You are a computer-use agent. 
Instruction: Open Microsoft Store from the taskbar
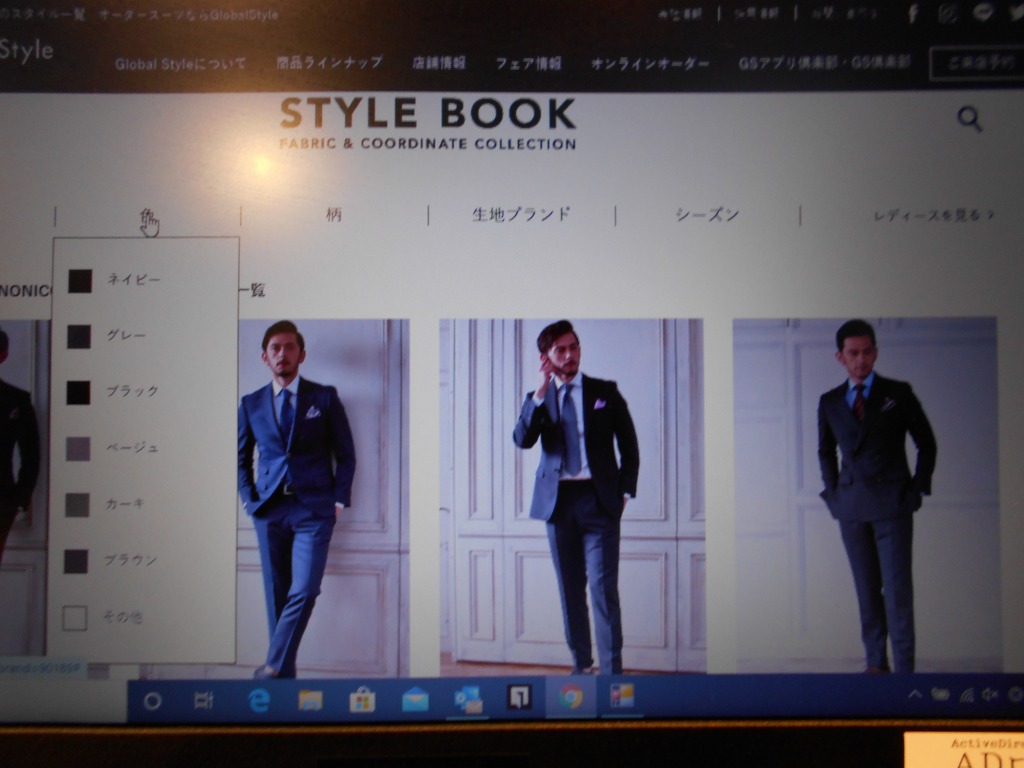362,700
